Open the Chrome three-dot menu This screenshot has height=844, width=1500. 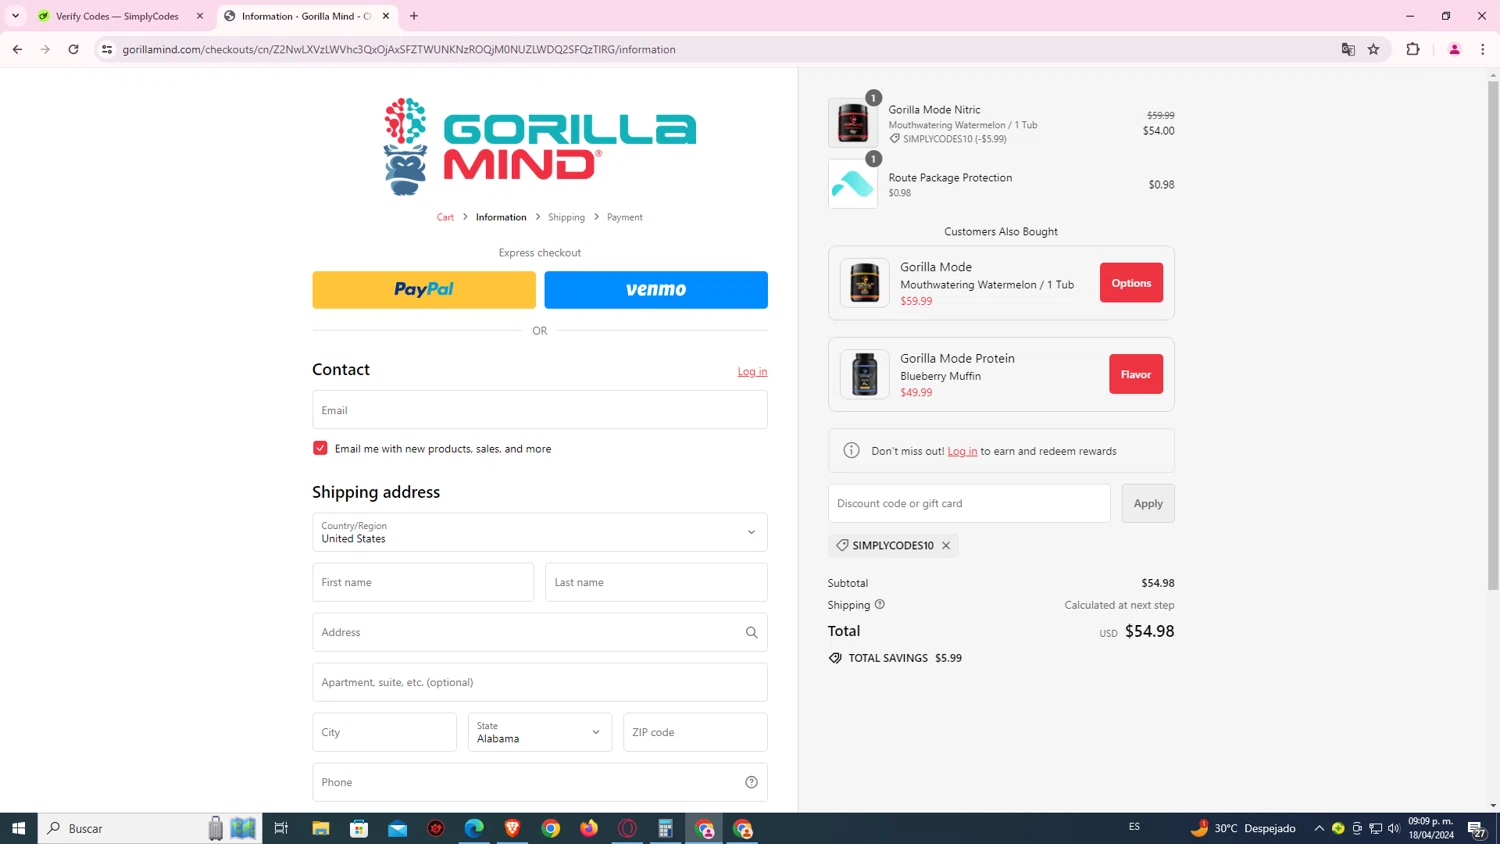[1483, 49]
